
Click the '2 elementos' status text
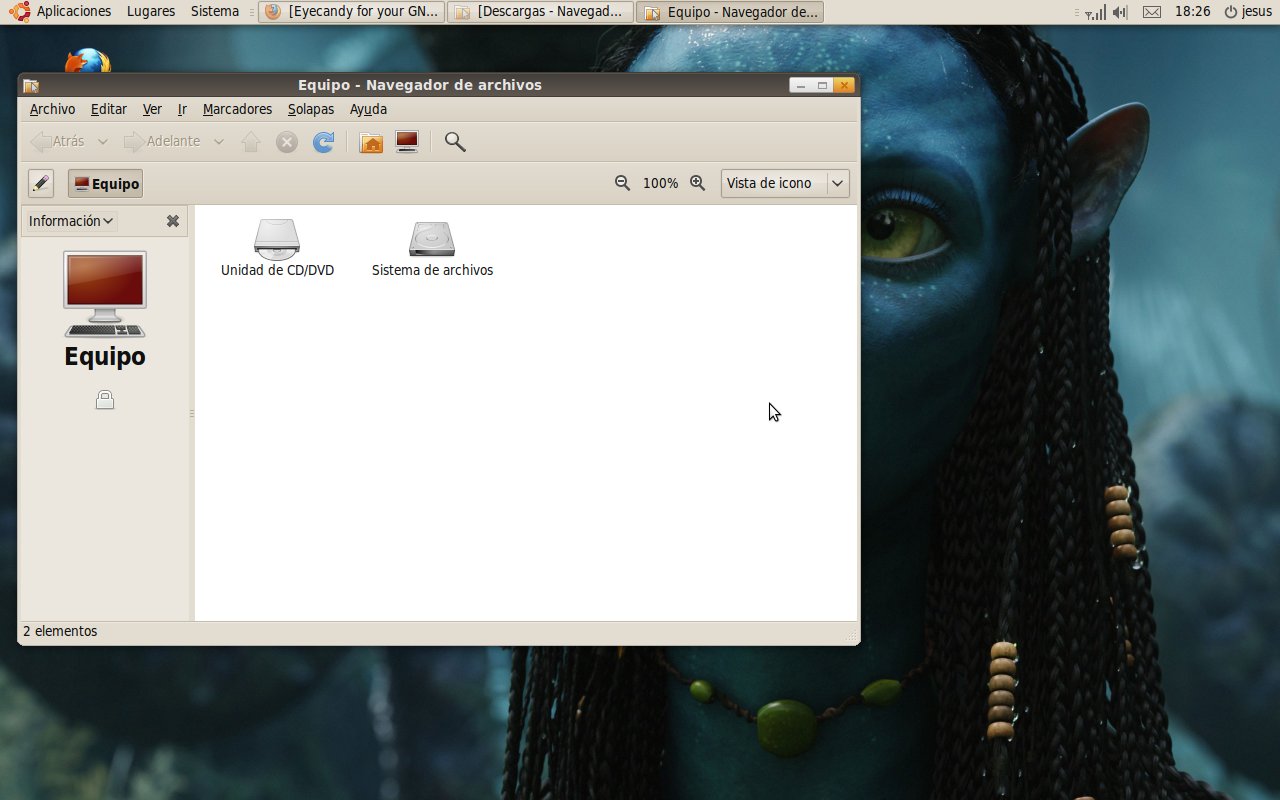click(60, 631)
